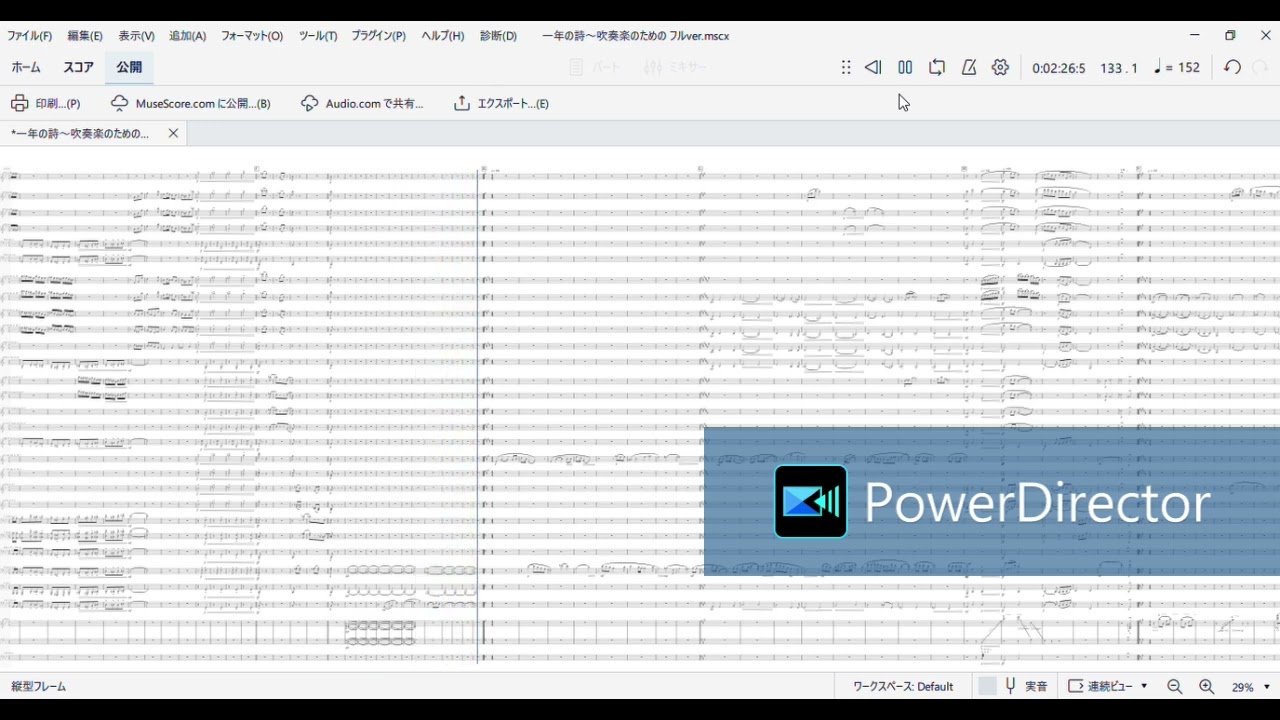
Task: Open the 編集(E) menu
Action: (x=85, y=36)
